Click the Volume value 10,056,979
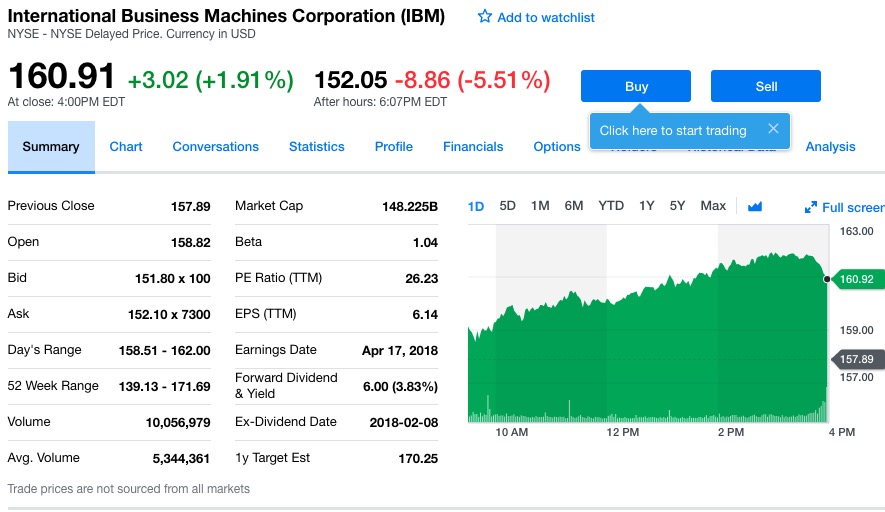The height and width of the screenshot is (512, 885). (x=178, y=423)
